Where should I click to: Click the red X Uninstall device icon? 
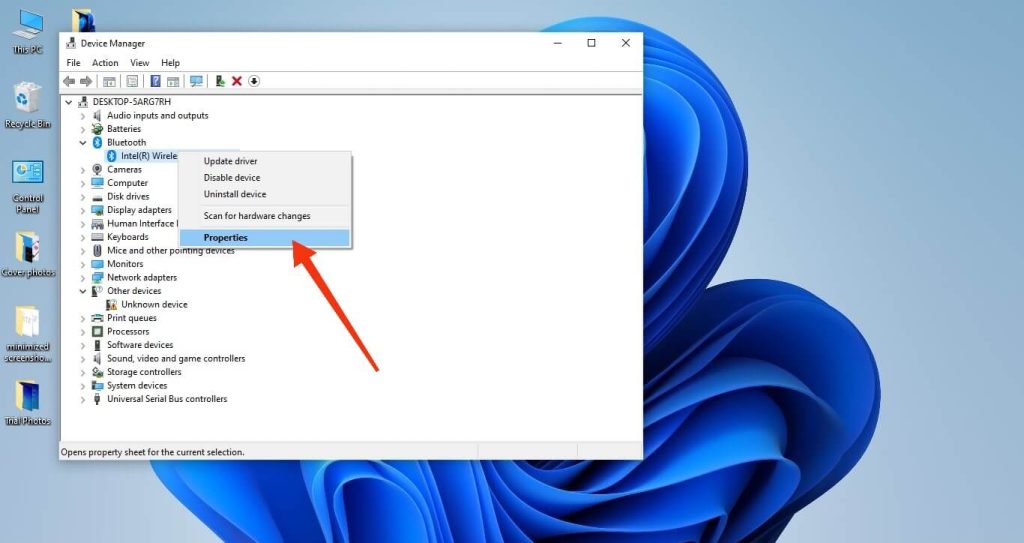[236, 81]
